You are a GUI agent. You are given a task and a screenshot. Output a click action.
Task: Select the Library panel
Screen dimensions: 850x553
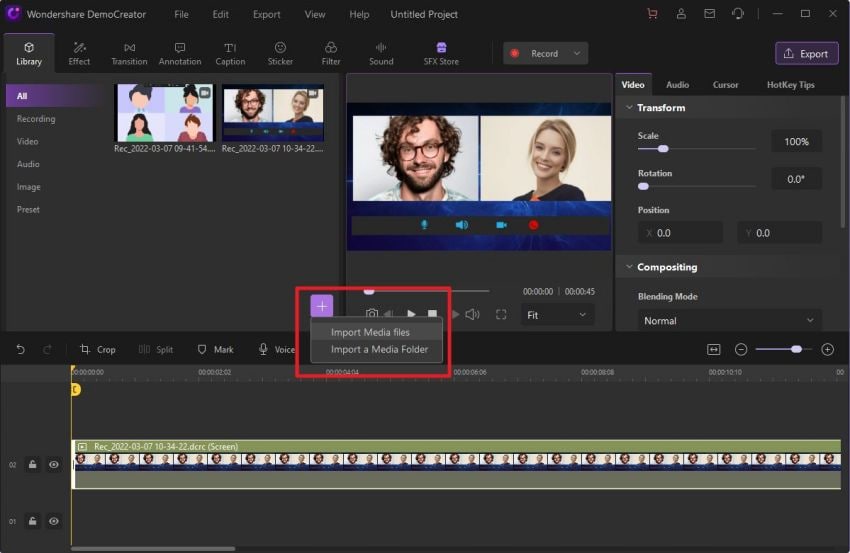pos(29,54)
